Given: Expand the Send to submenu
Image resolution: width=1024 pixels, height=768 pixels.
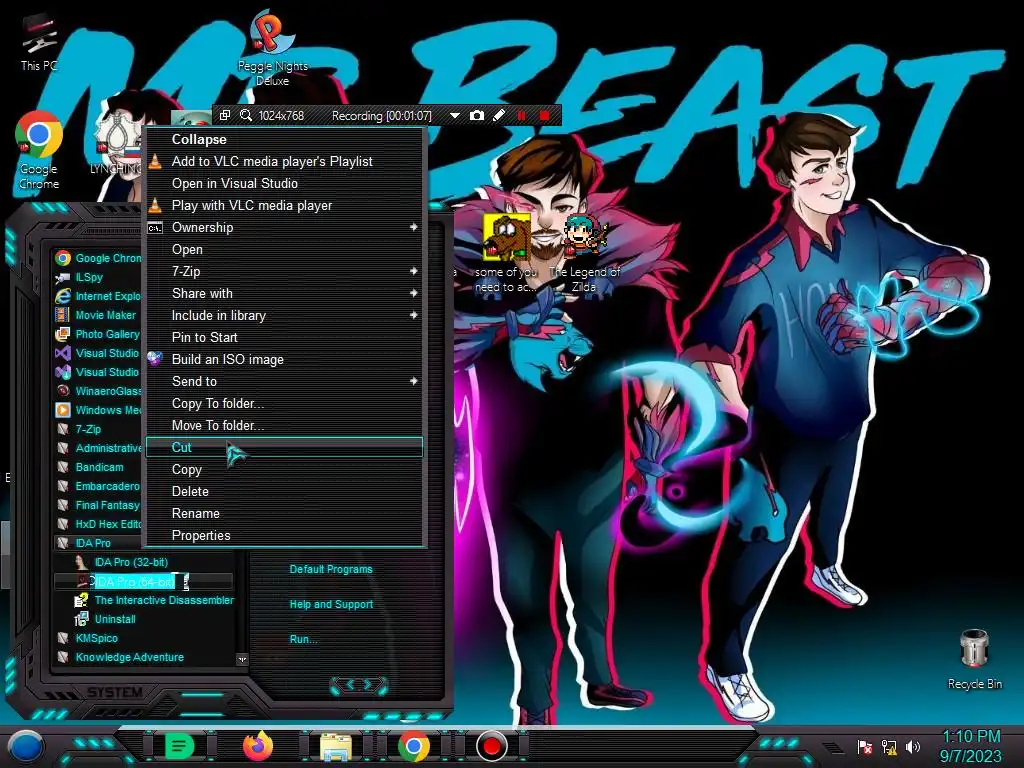Looking at the screenshot, I should pyautogui.click(x=285, y=381).
